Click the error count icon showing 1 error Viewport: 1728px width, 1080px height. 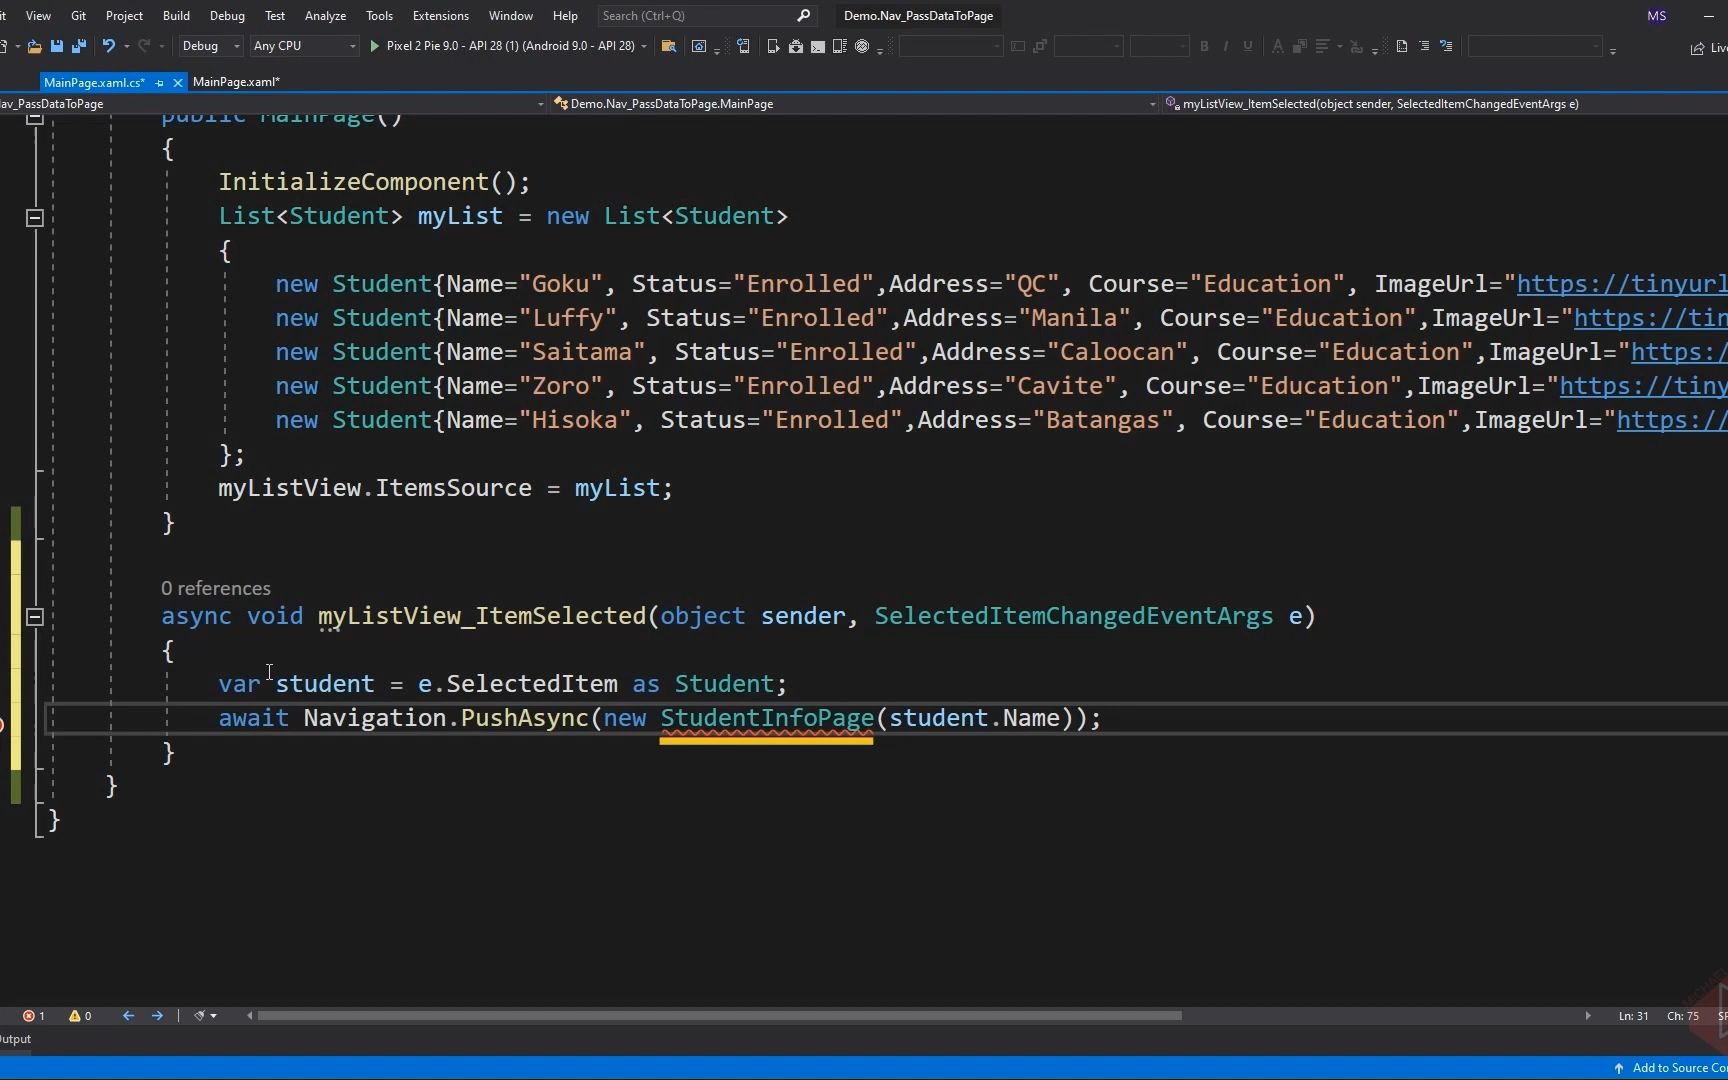pyautogui.click(x=33, y=1015)
